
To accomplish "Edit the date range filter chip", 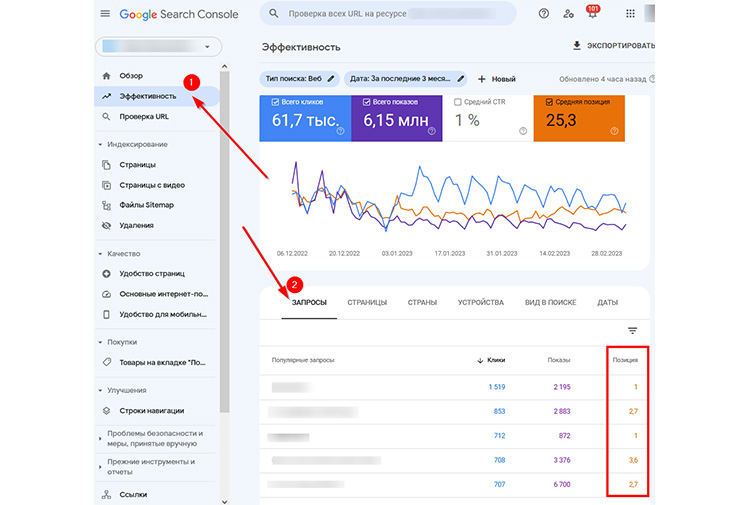I will 406,78.
